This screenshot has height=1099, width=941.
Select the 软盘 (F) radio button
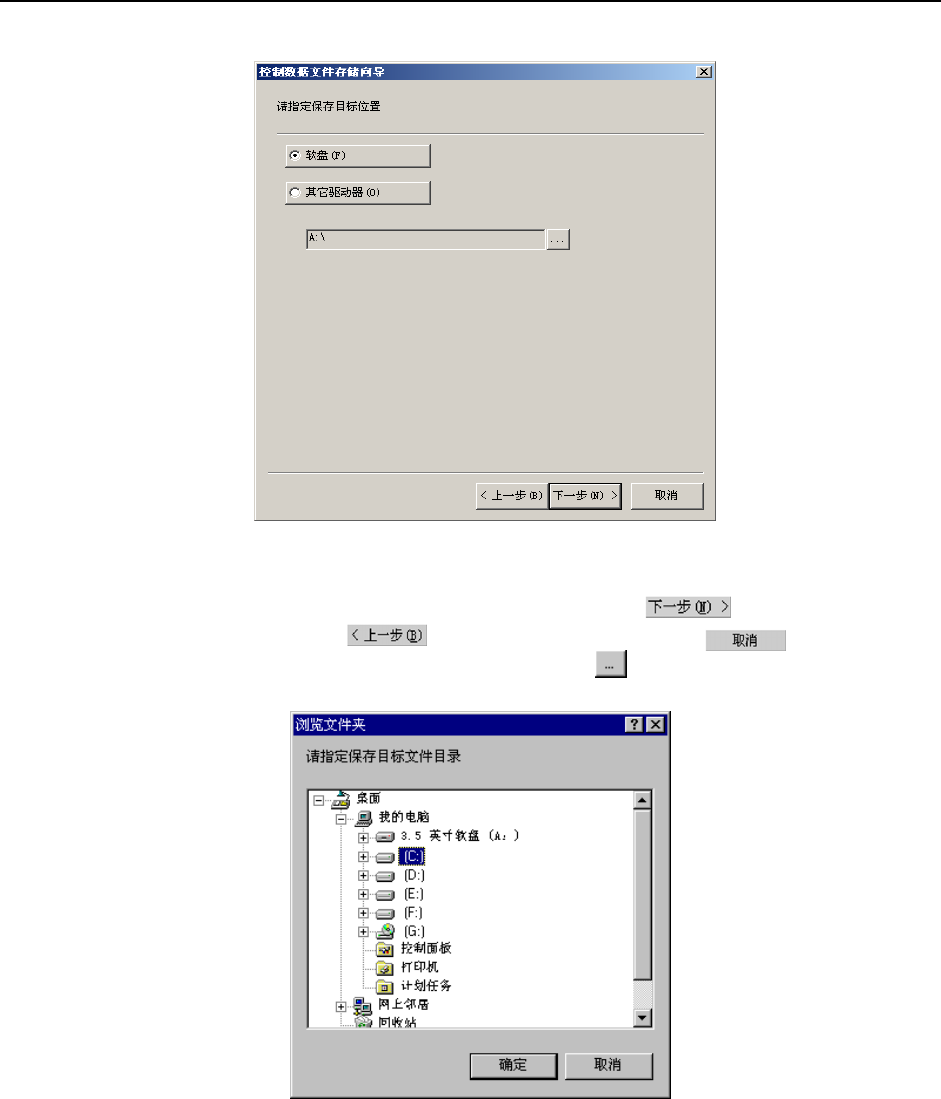point(295,156)
